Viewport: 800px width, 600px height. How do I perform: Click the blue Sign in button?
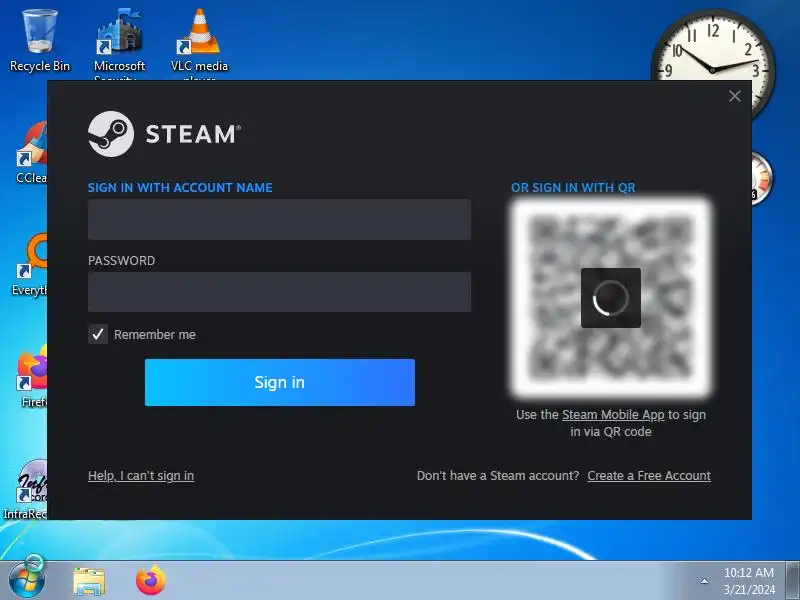[x=280, y=382]
